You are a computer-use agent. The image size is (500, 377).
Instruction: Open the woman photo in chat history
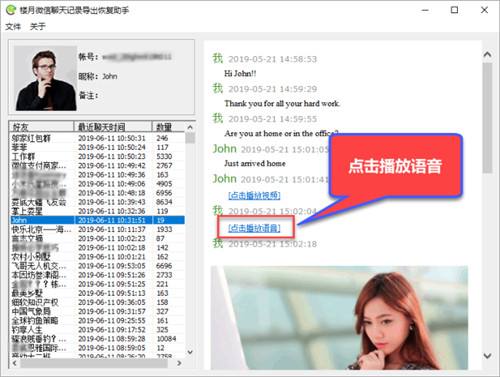pyautogui.click(x=339, y=318)
